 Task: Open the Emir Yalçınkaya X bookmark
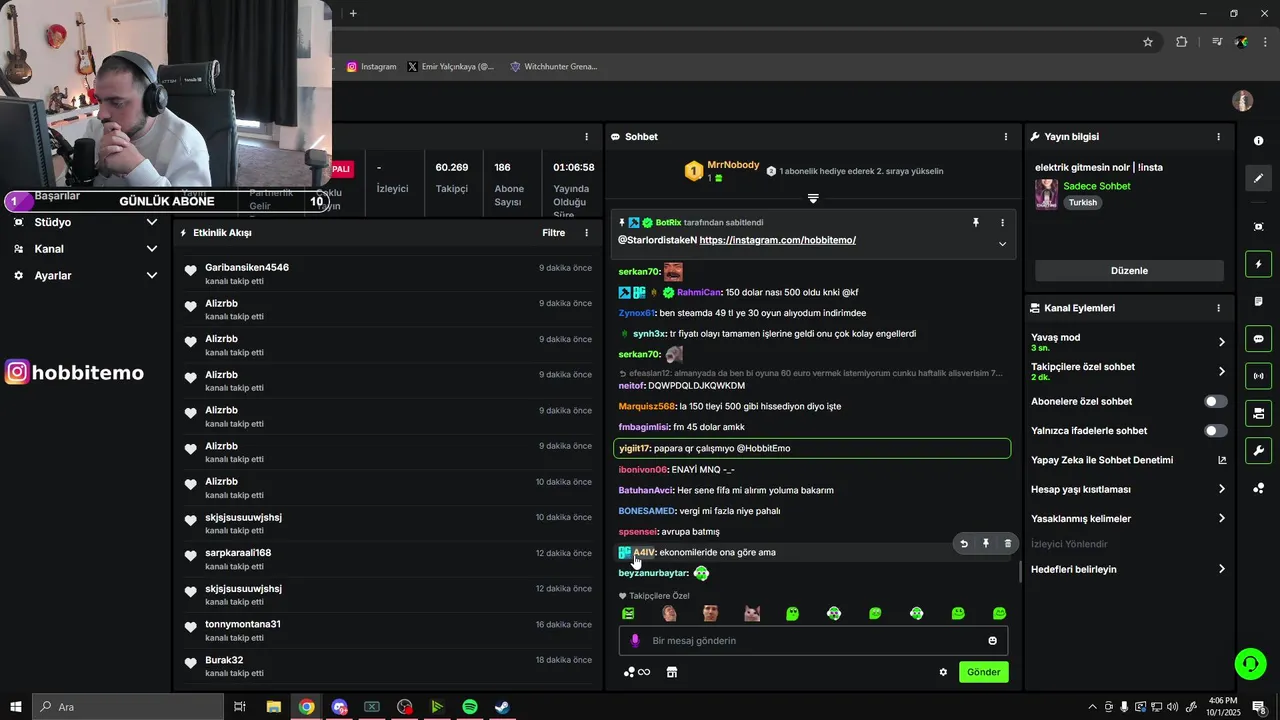(451, 67)
